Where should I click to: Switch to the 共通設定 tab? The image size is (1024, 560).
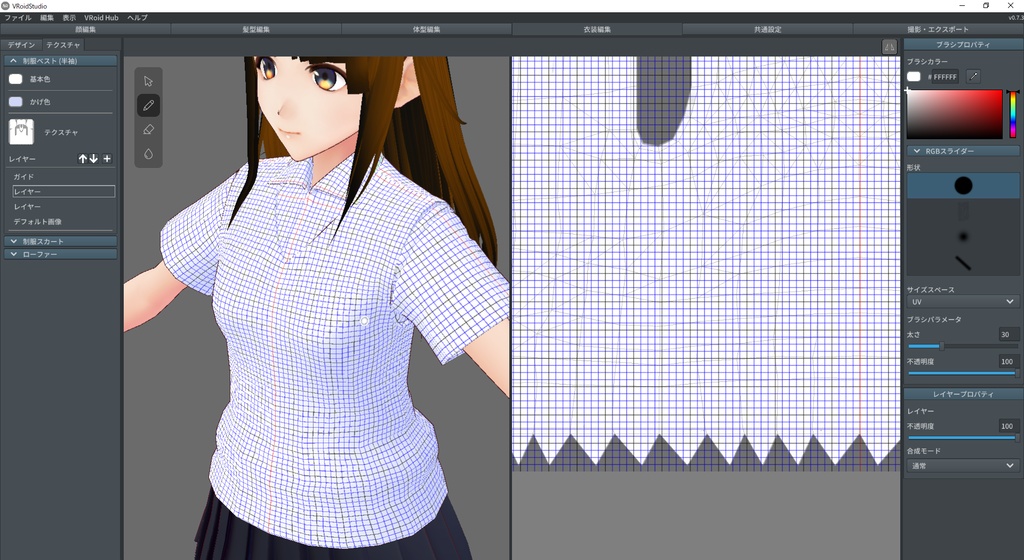pos(767,29)
